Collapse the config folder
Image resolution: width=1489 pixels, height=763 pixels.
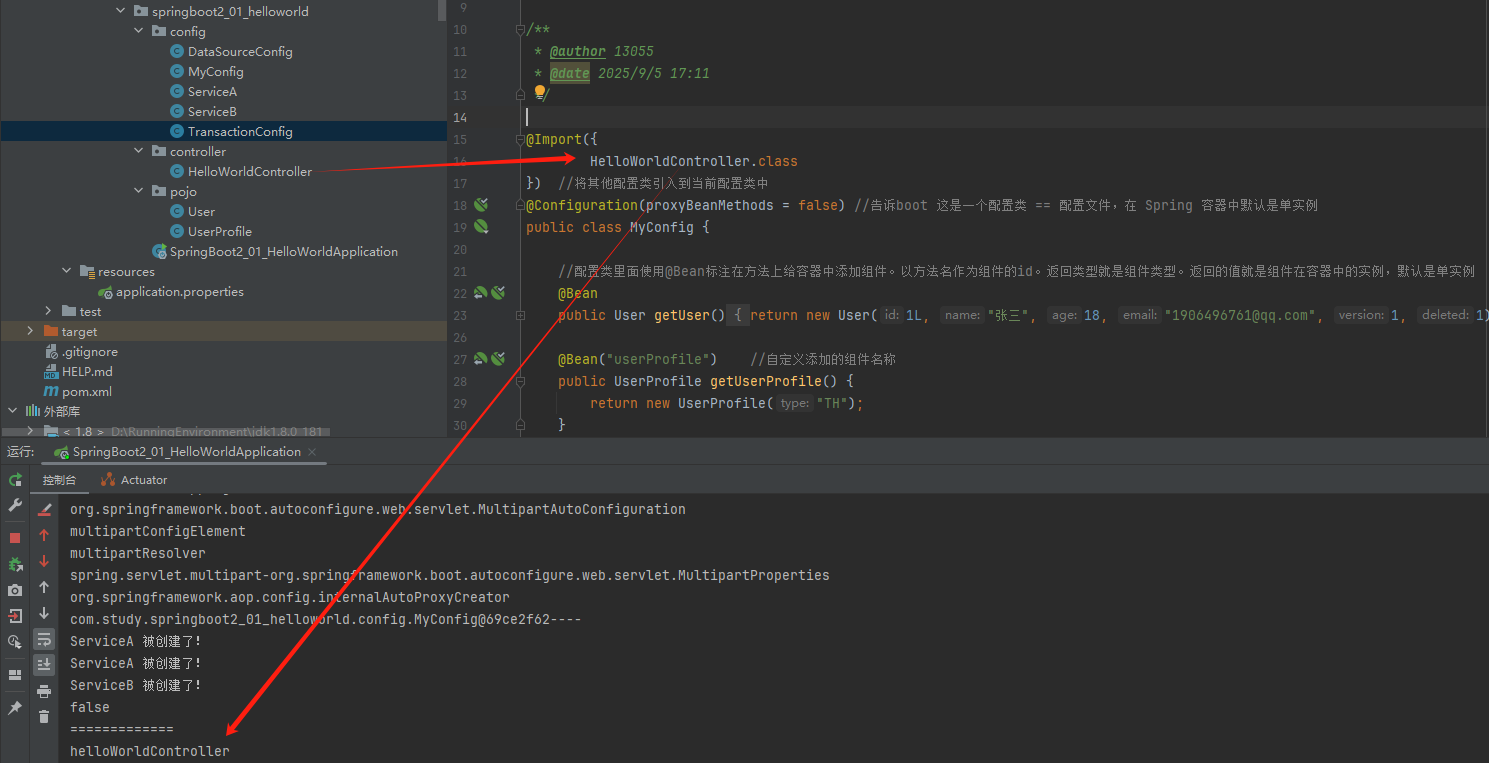pos(139,31)
